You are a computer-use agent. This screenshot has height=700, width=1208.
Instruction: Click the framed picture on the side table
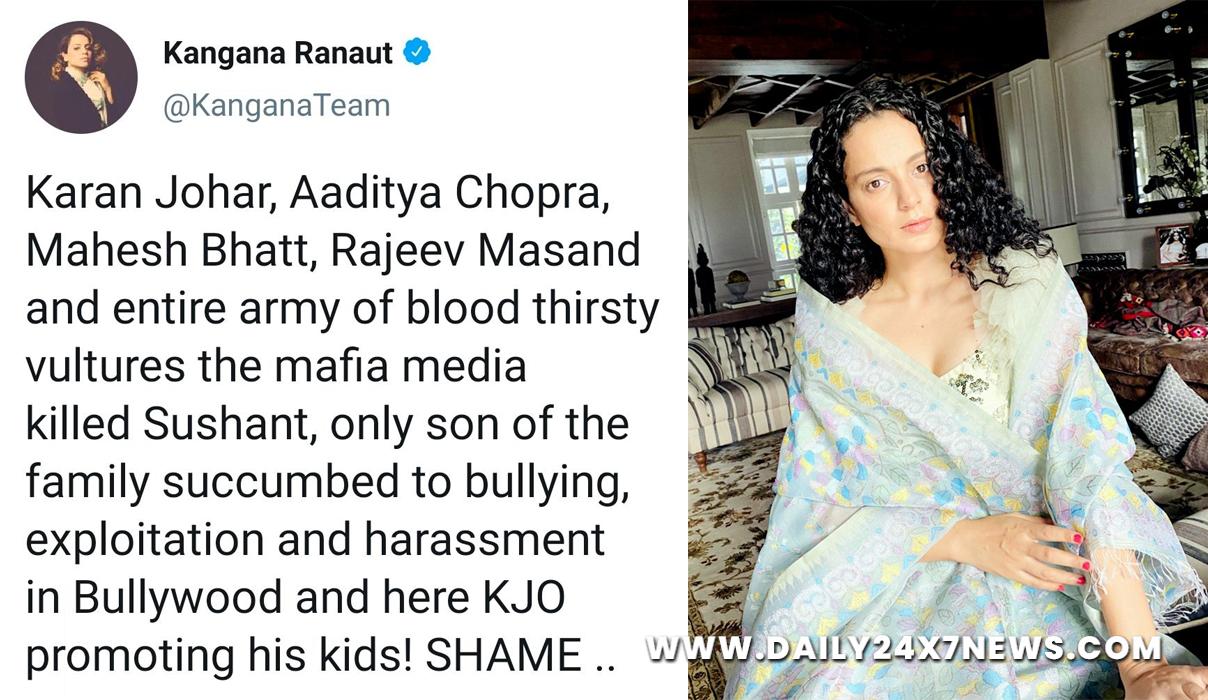click(1173, 245)
